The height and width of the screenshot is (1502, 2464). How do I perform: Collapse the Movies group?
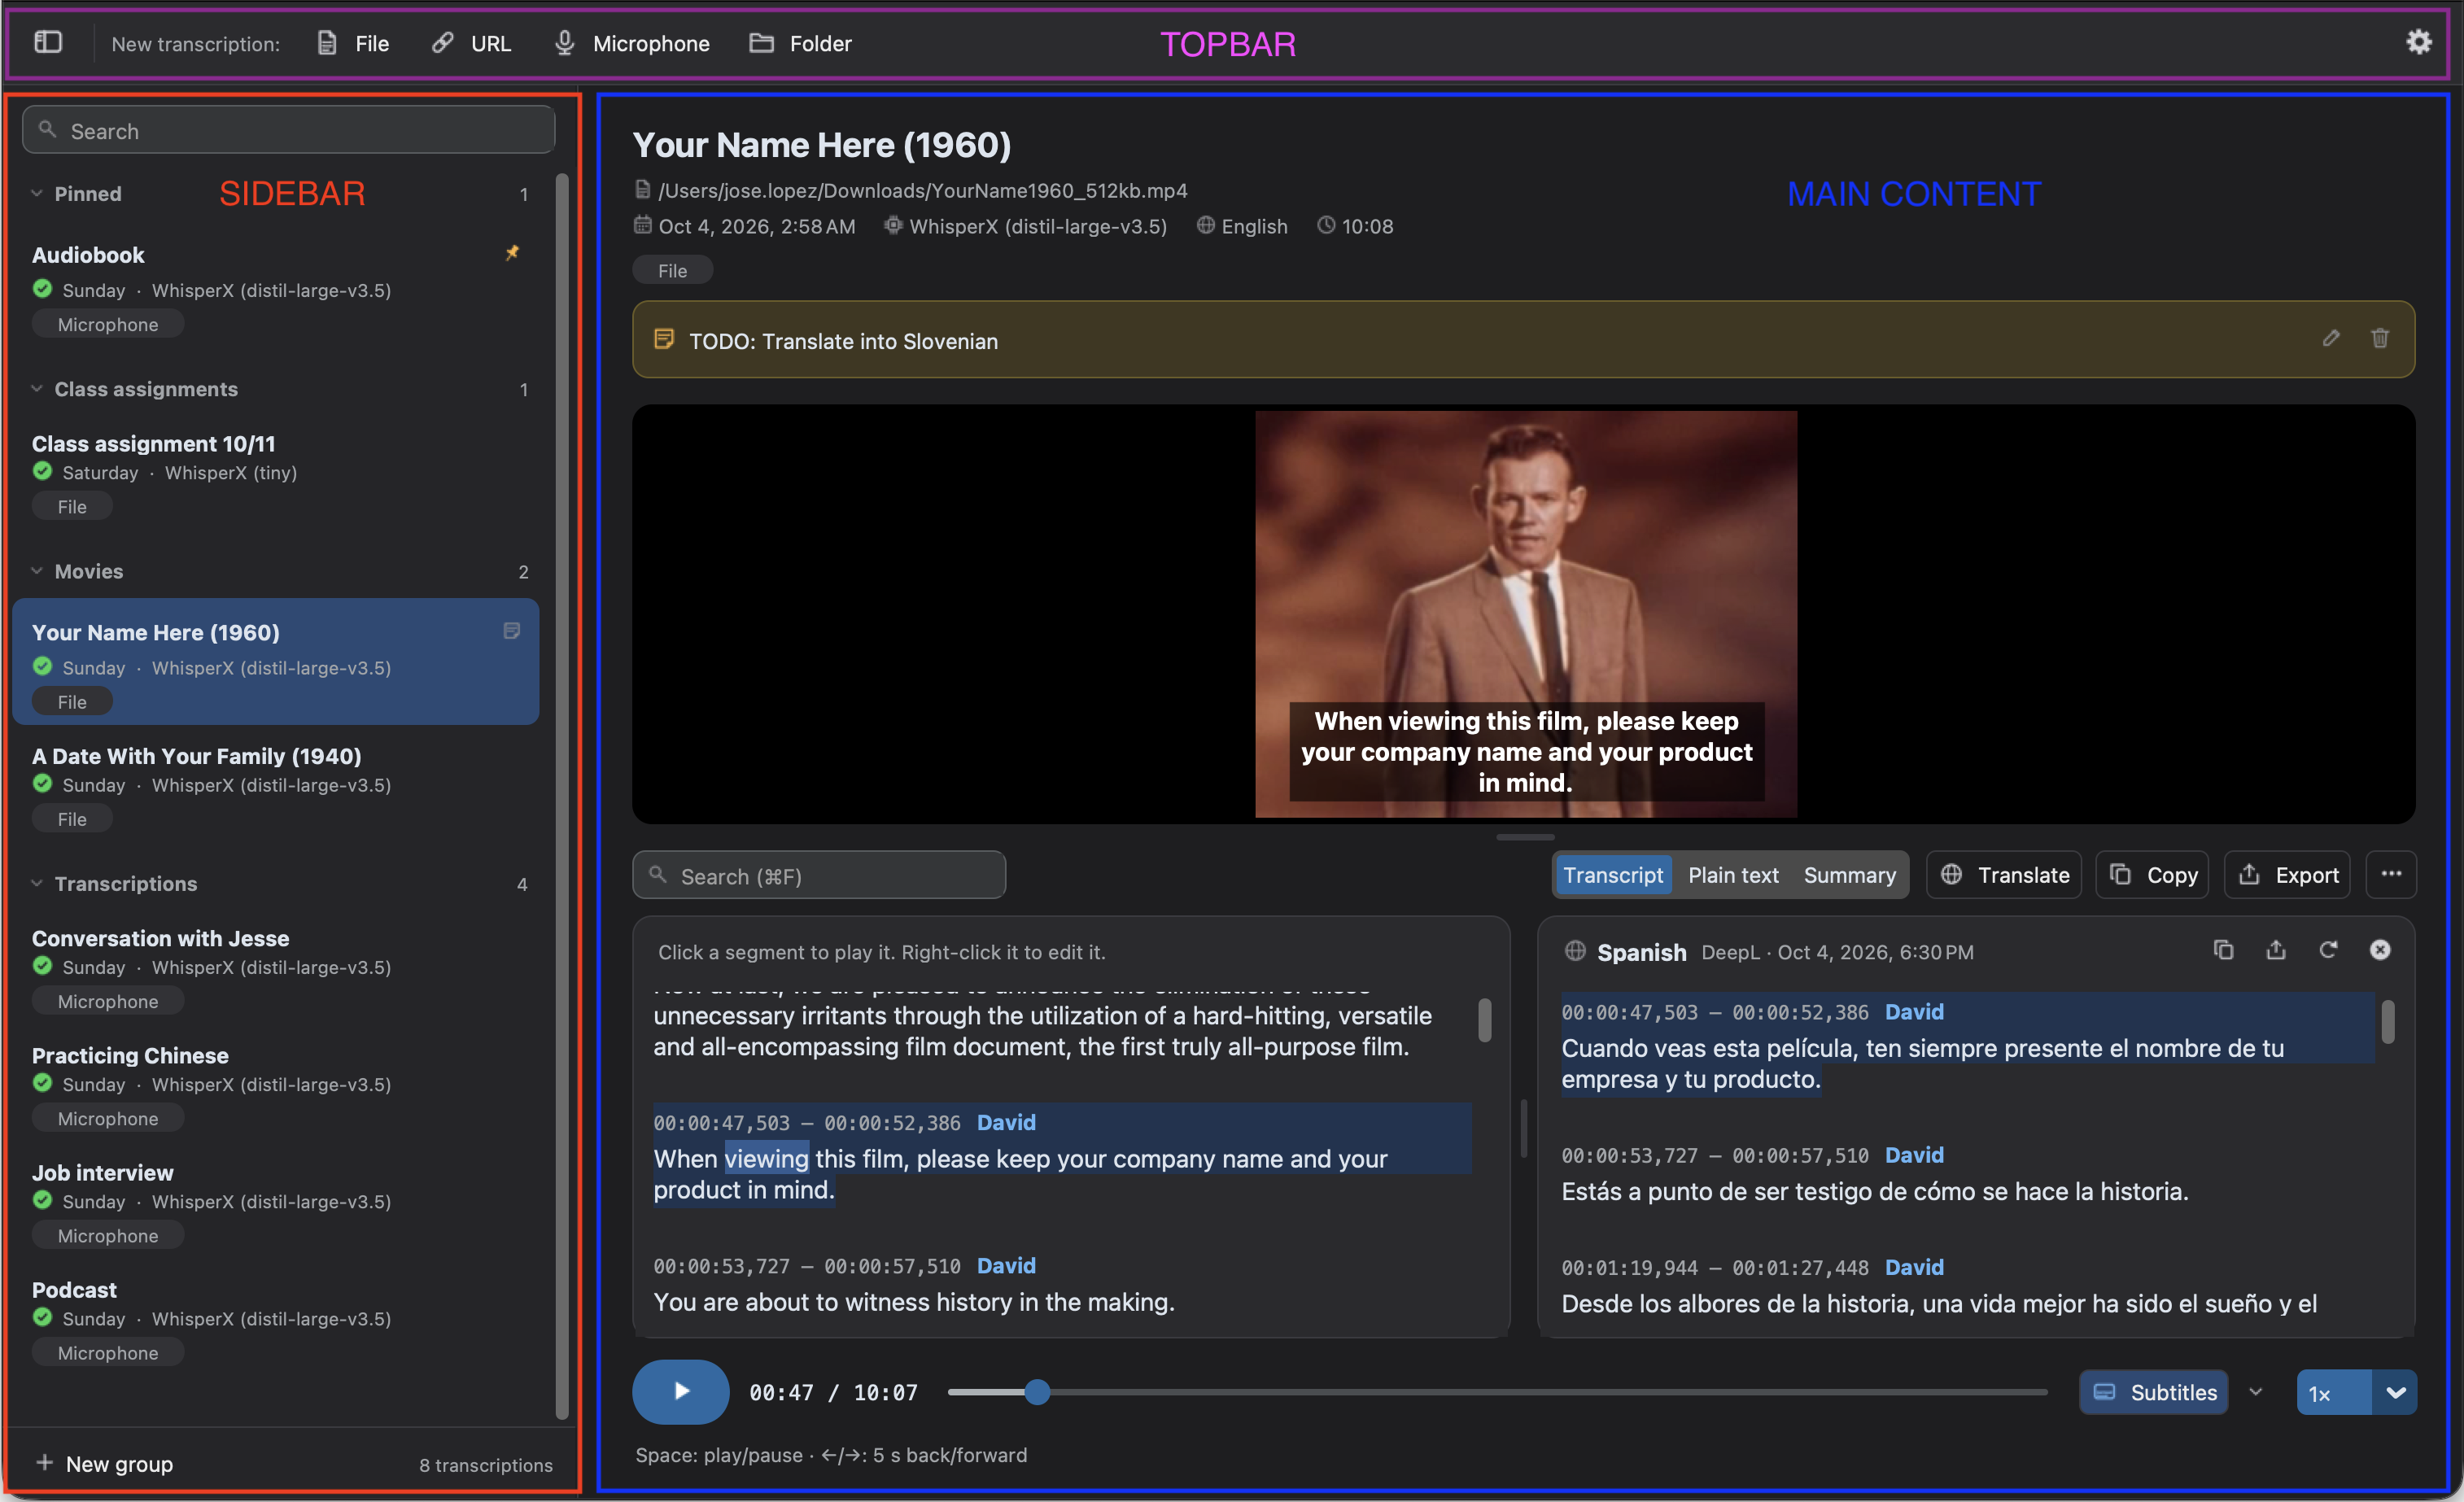point(37,570)
